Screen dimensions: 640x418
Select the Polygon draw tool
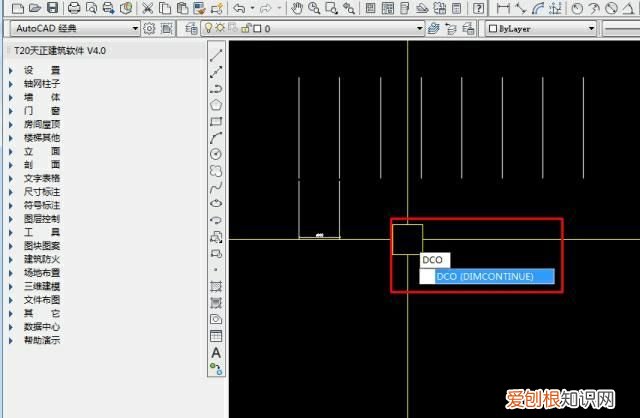tap(216, 104)
